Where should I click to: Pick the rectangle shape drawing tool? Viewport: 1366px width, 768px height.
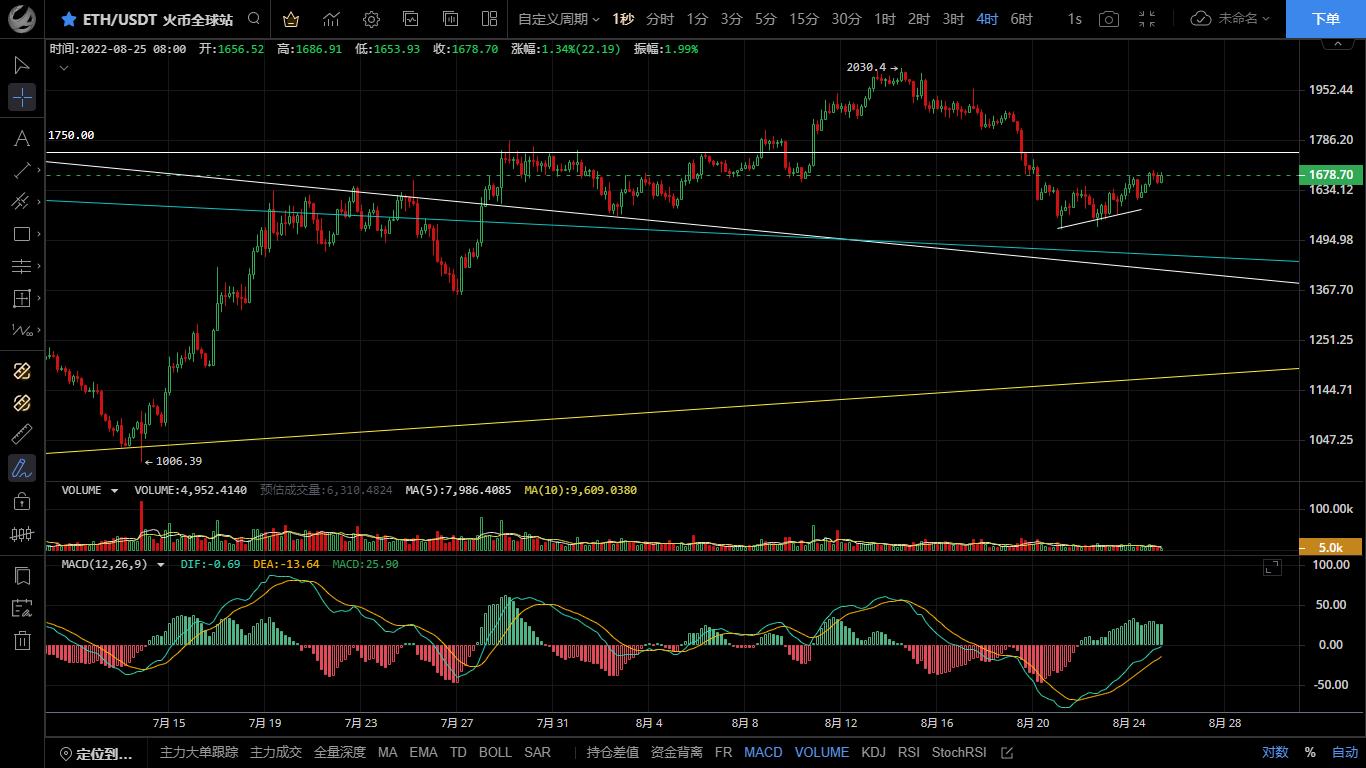pyautogui.click(x=22, y=234)
